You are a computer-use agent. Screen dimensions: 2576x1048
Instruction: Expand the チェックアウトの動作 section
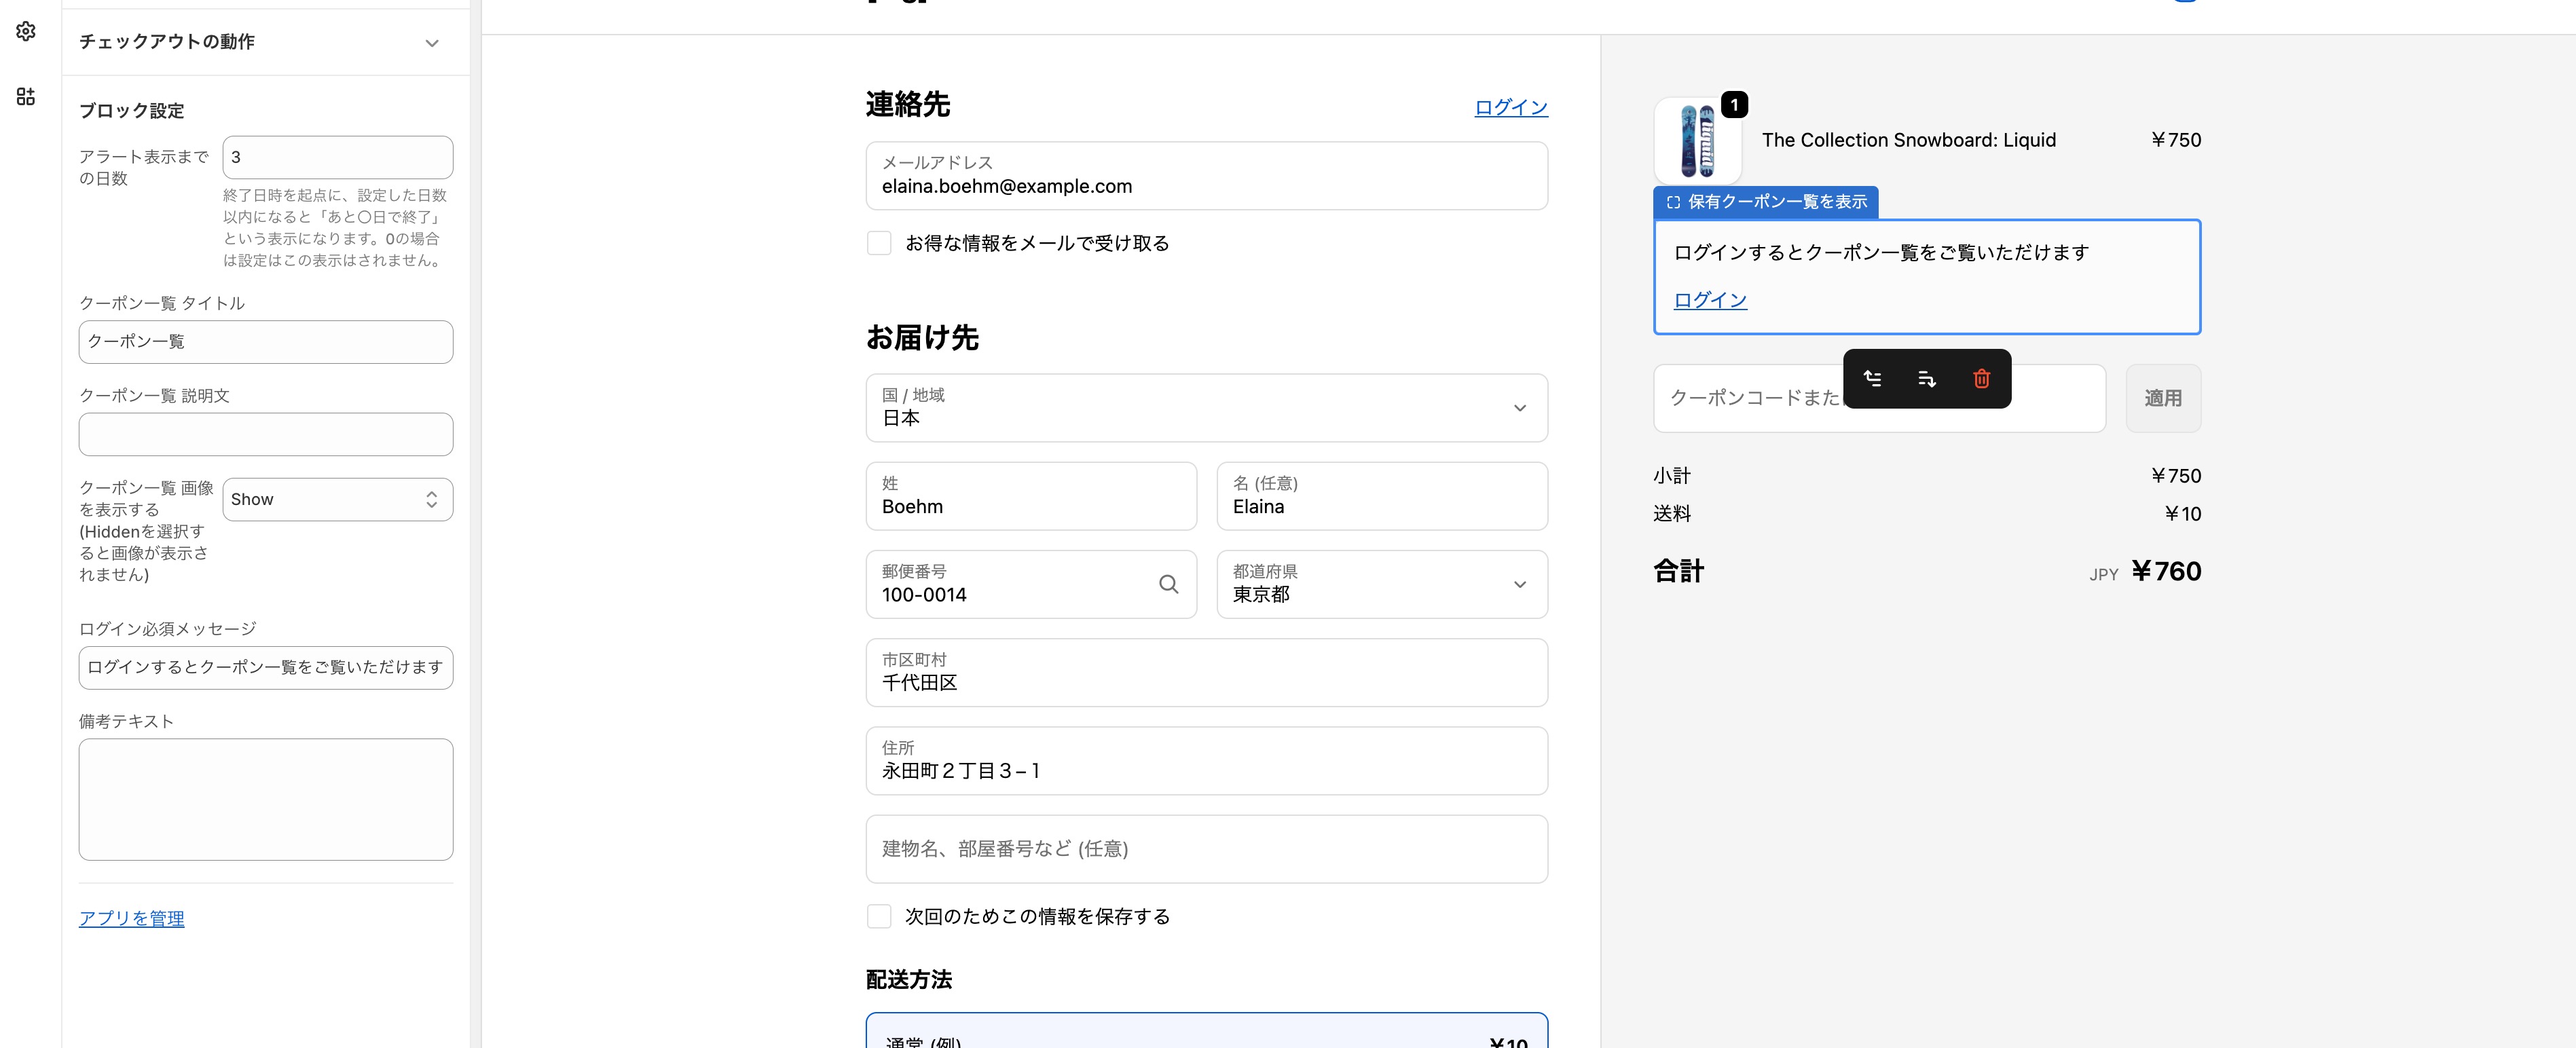point(431,43)
